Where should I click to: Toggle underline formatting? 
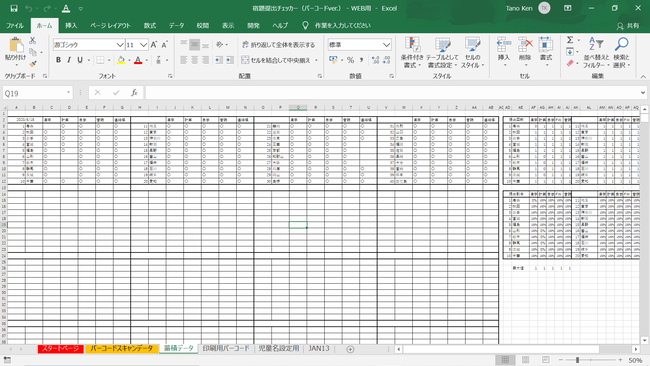coord(80,60)
